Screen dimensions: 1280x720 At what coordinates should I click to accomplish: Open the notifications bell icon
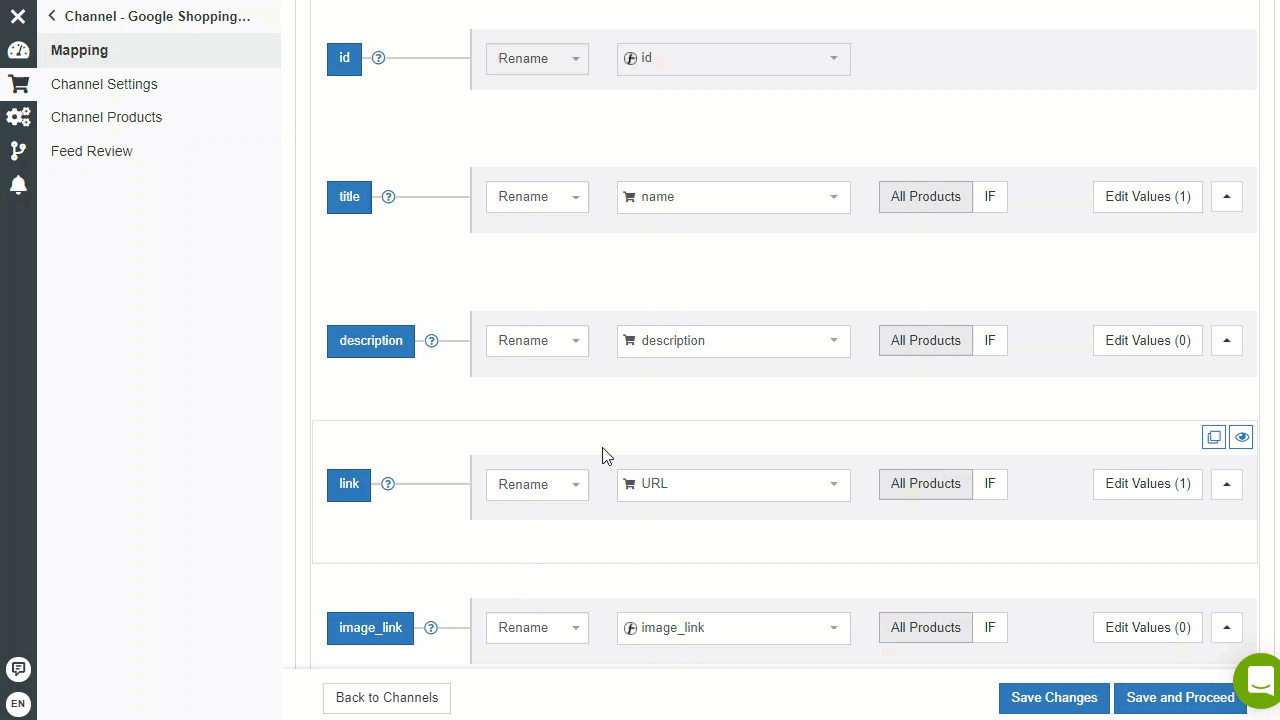(x=18, y=185)
